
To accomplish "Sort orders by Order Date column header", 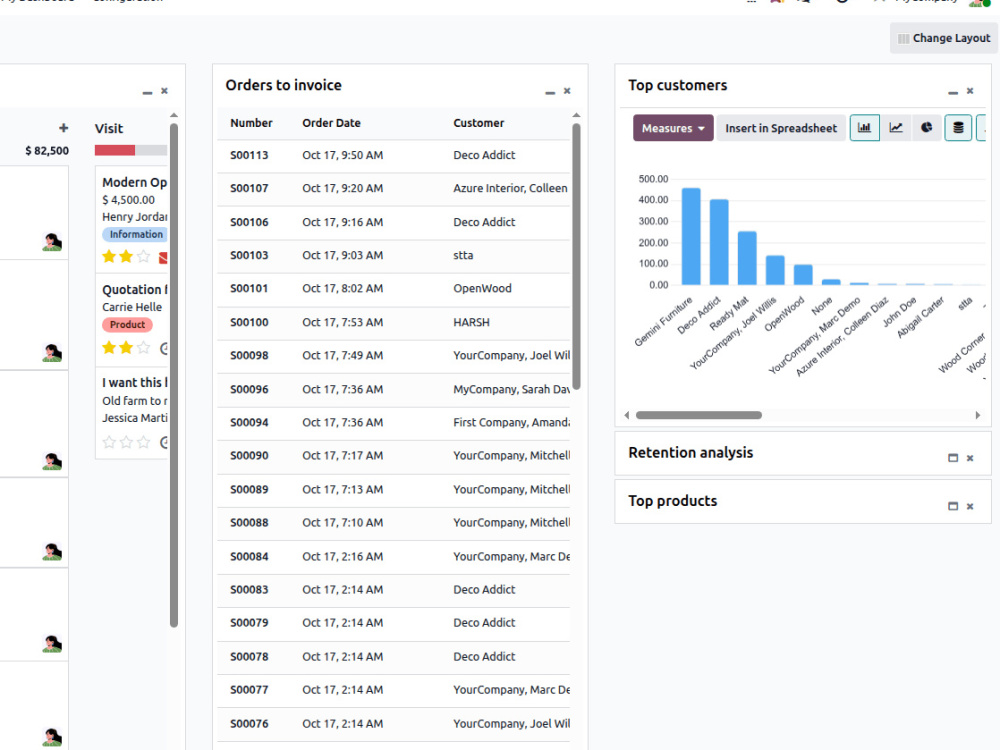I will tap(331, 123).
